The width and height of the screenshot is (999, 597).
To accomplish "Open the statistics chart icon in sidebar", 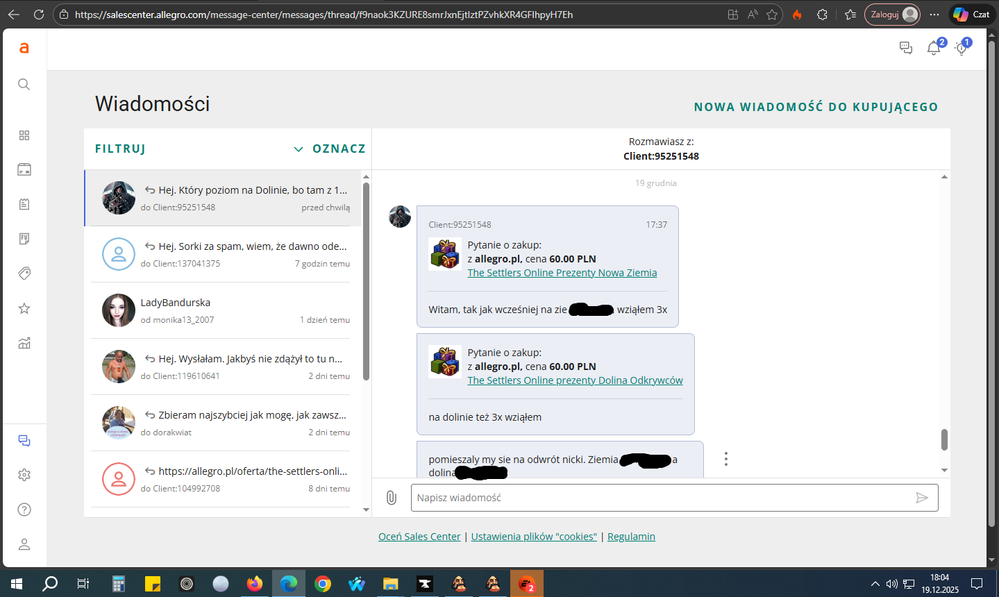I will click(24, 343).
